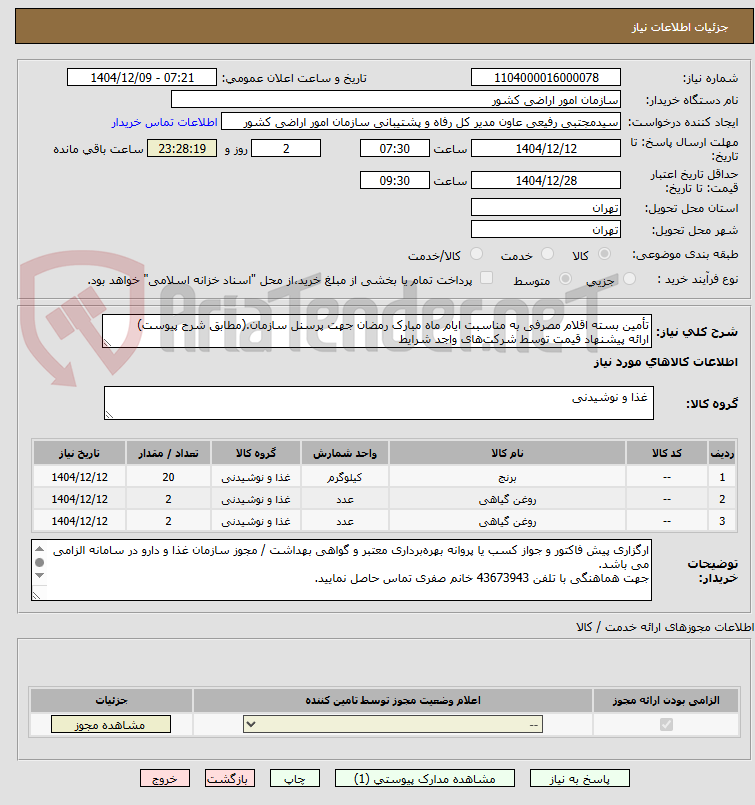This screenshot has width=755, height=805.
Task: Click the بازگشت back button
Action: point(229,778)
